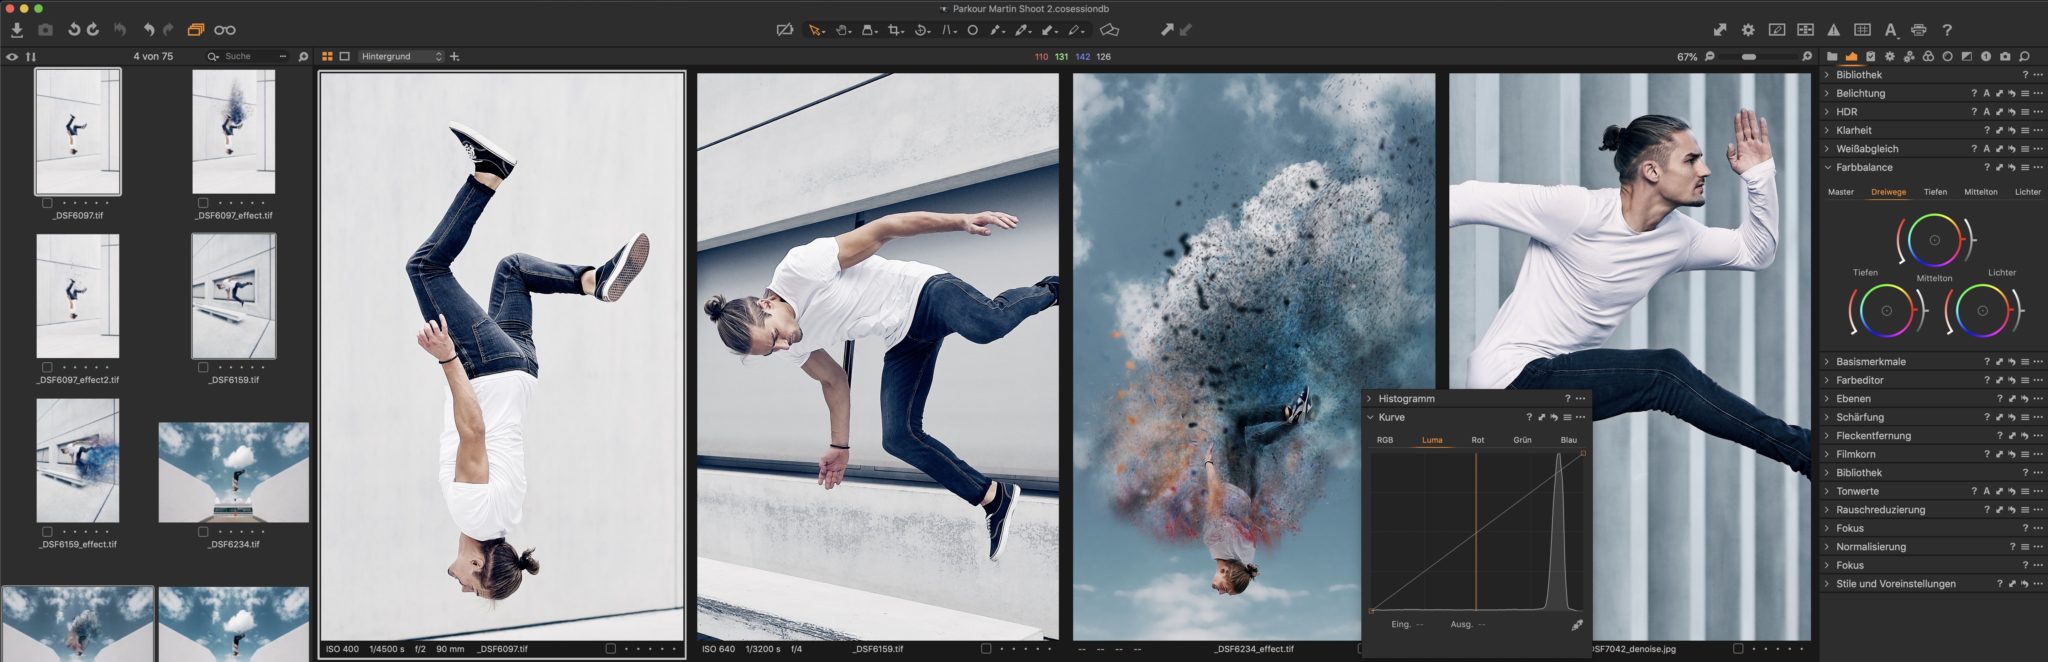The height and width of the screenshot is (662, 2048).
Task: Collapse the Kurve panel
Action: click(x=1369, y=418)
